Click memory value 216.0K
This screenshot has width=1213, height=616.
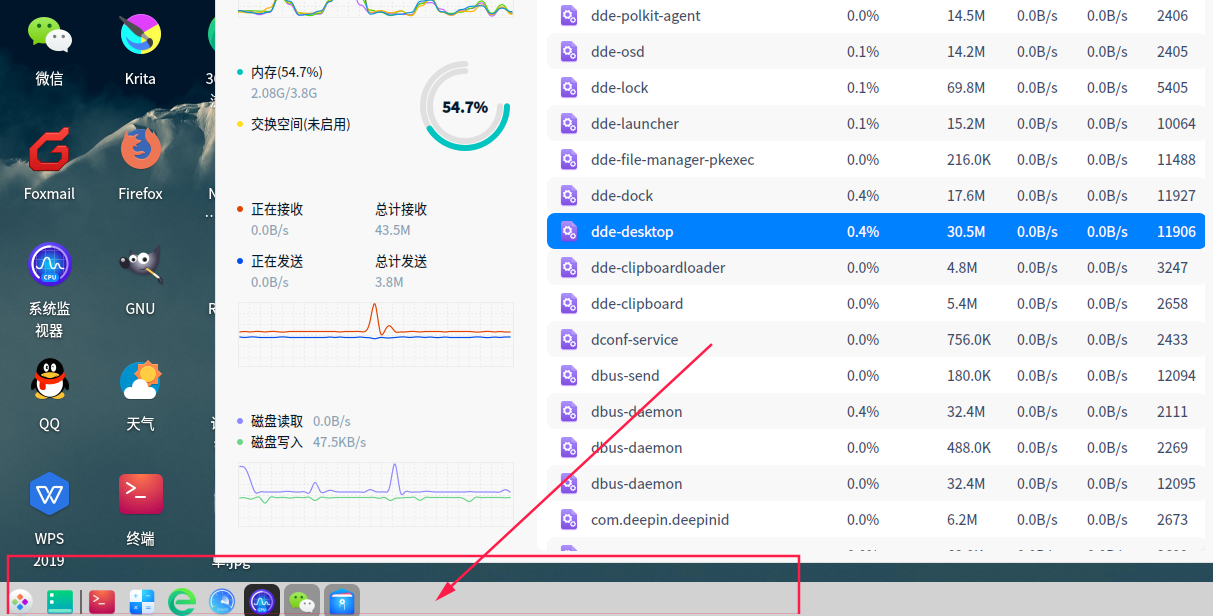[969, 160]
